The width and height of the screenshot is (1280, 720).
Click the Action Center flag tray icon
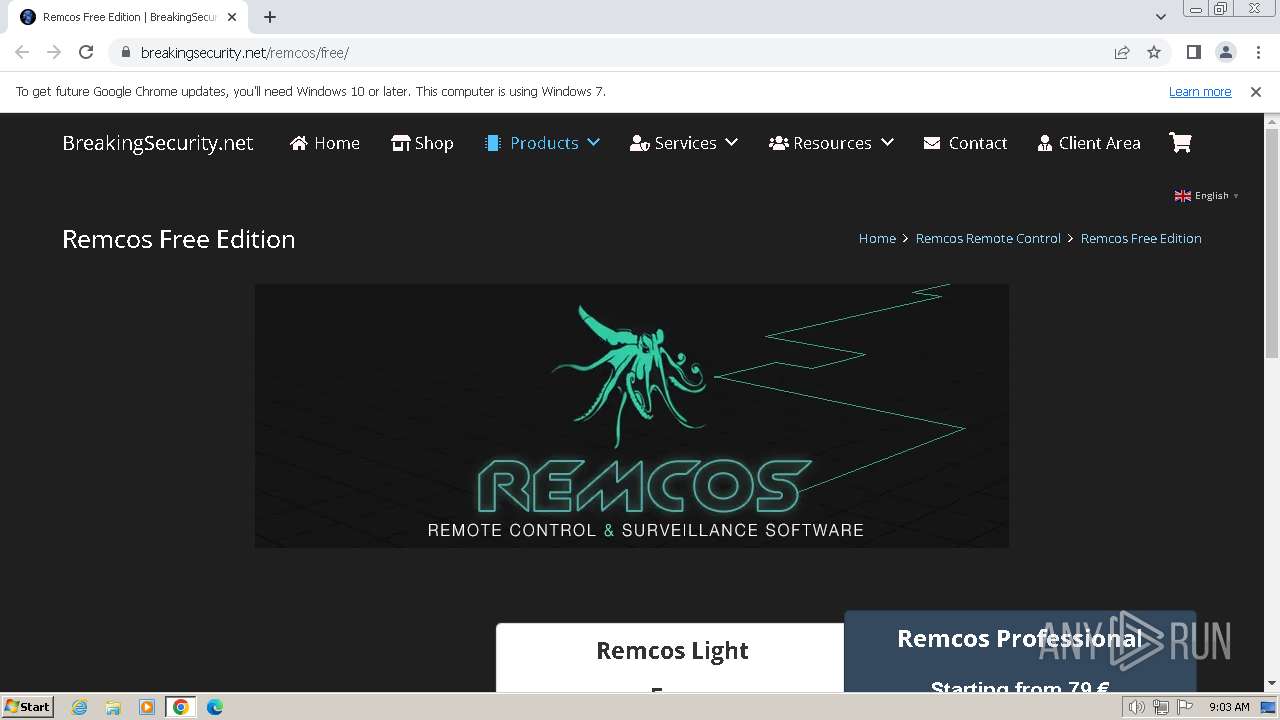(x=1185, y=707)
